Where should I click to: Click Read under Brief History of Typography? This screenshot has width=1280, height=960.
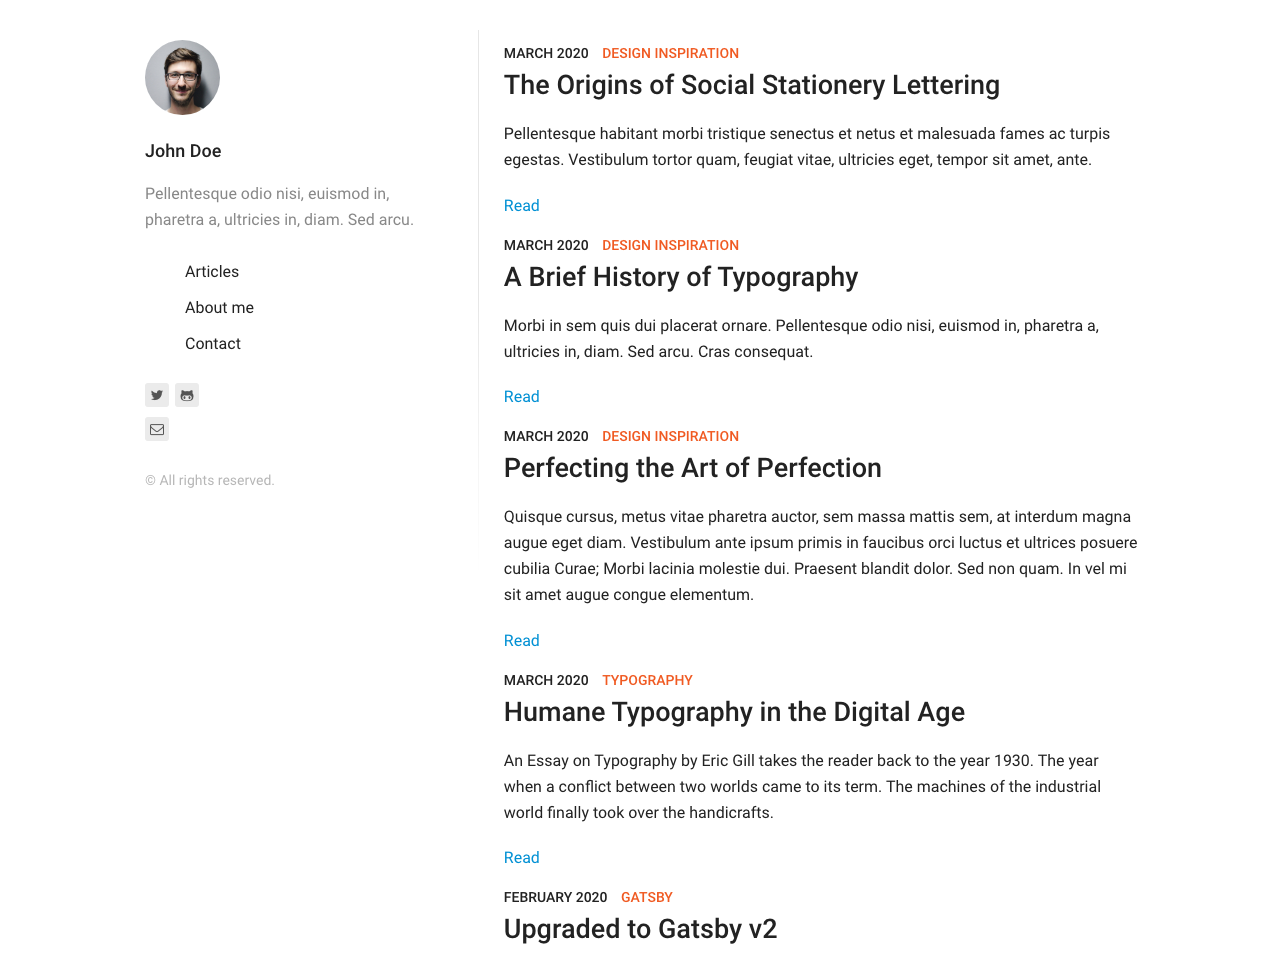(521, 397)
